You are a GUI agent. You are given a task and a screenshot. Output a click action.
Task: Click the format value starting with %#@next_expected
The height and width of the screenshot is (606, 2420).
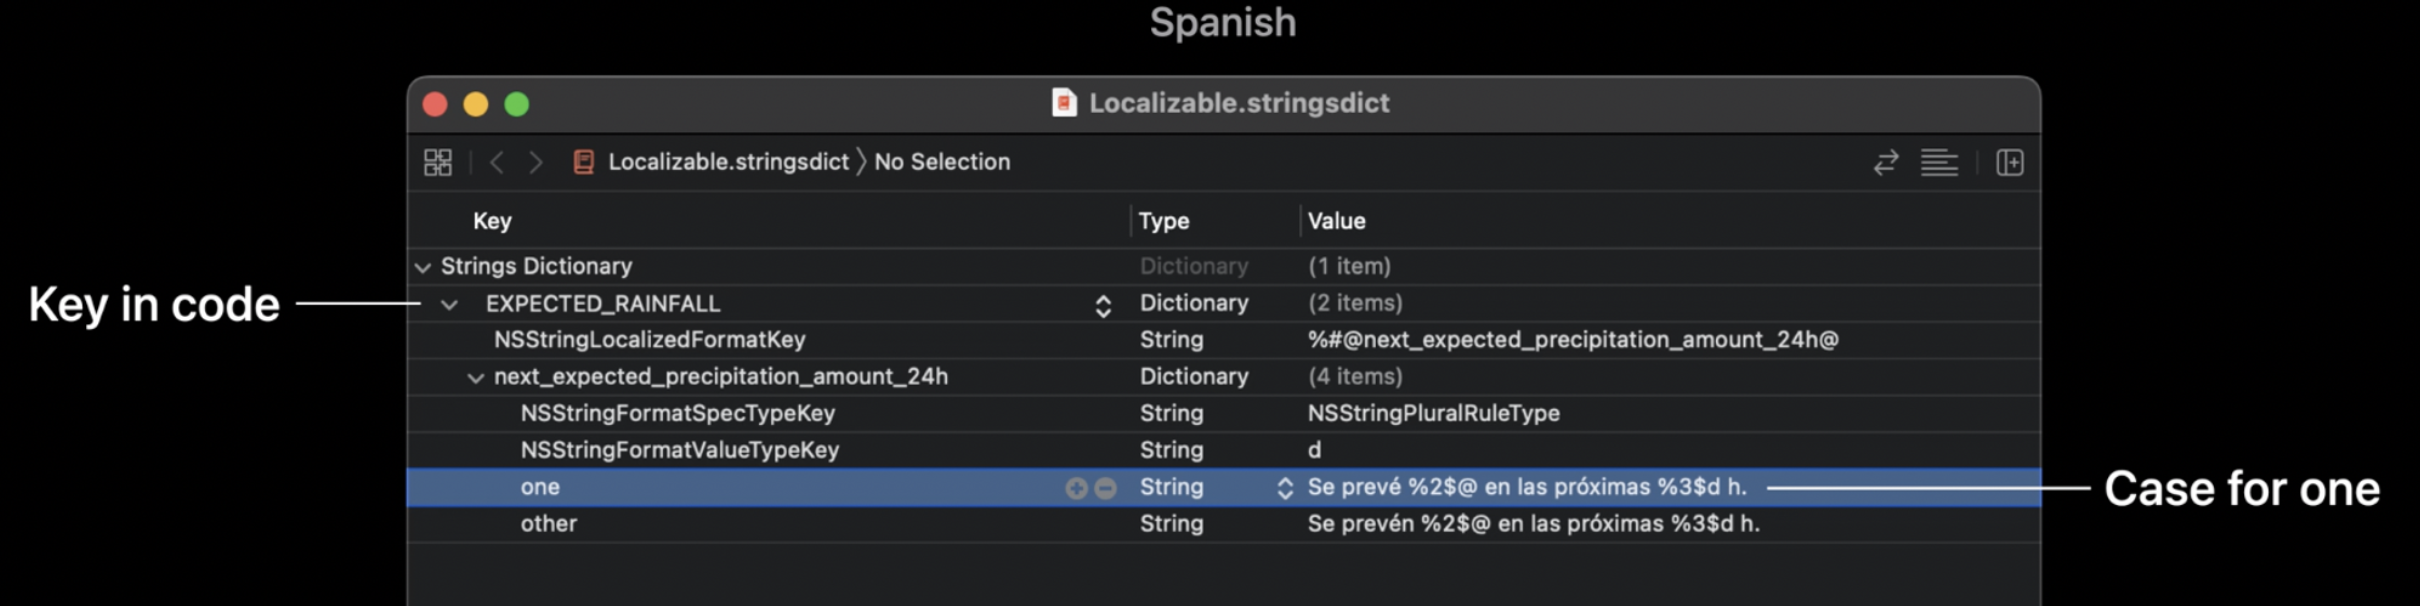(1573, 340)
